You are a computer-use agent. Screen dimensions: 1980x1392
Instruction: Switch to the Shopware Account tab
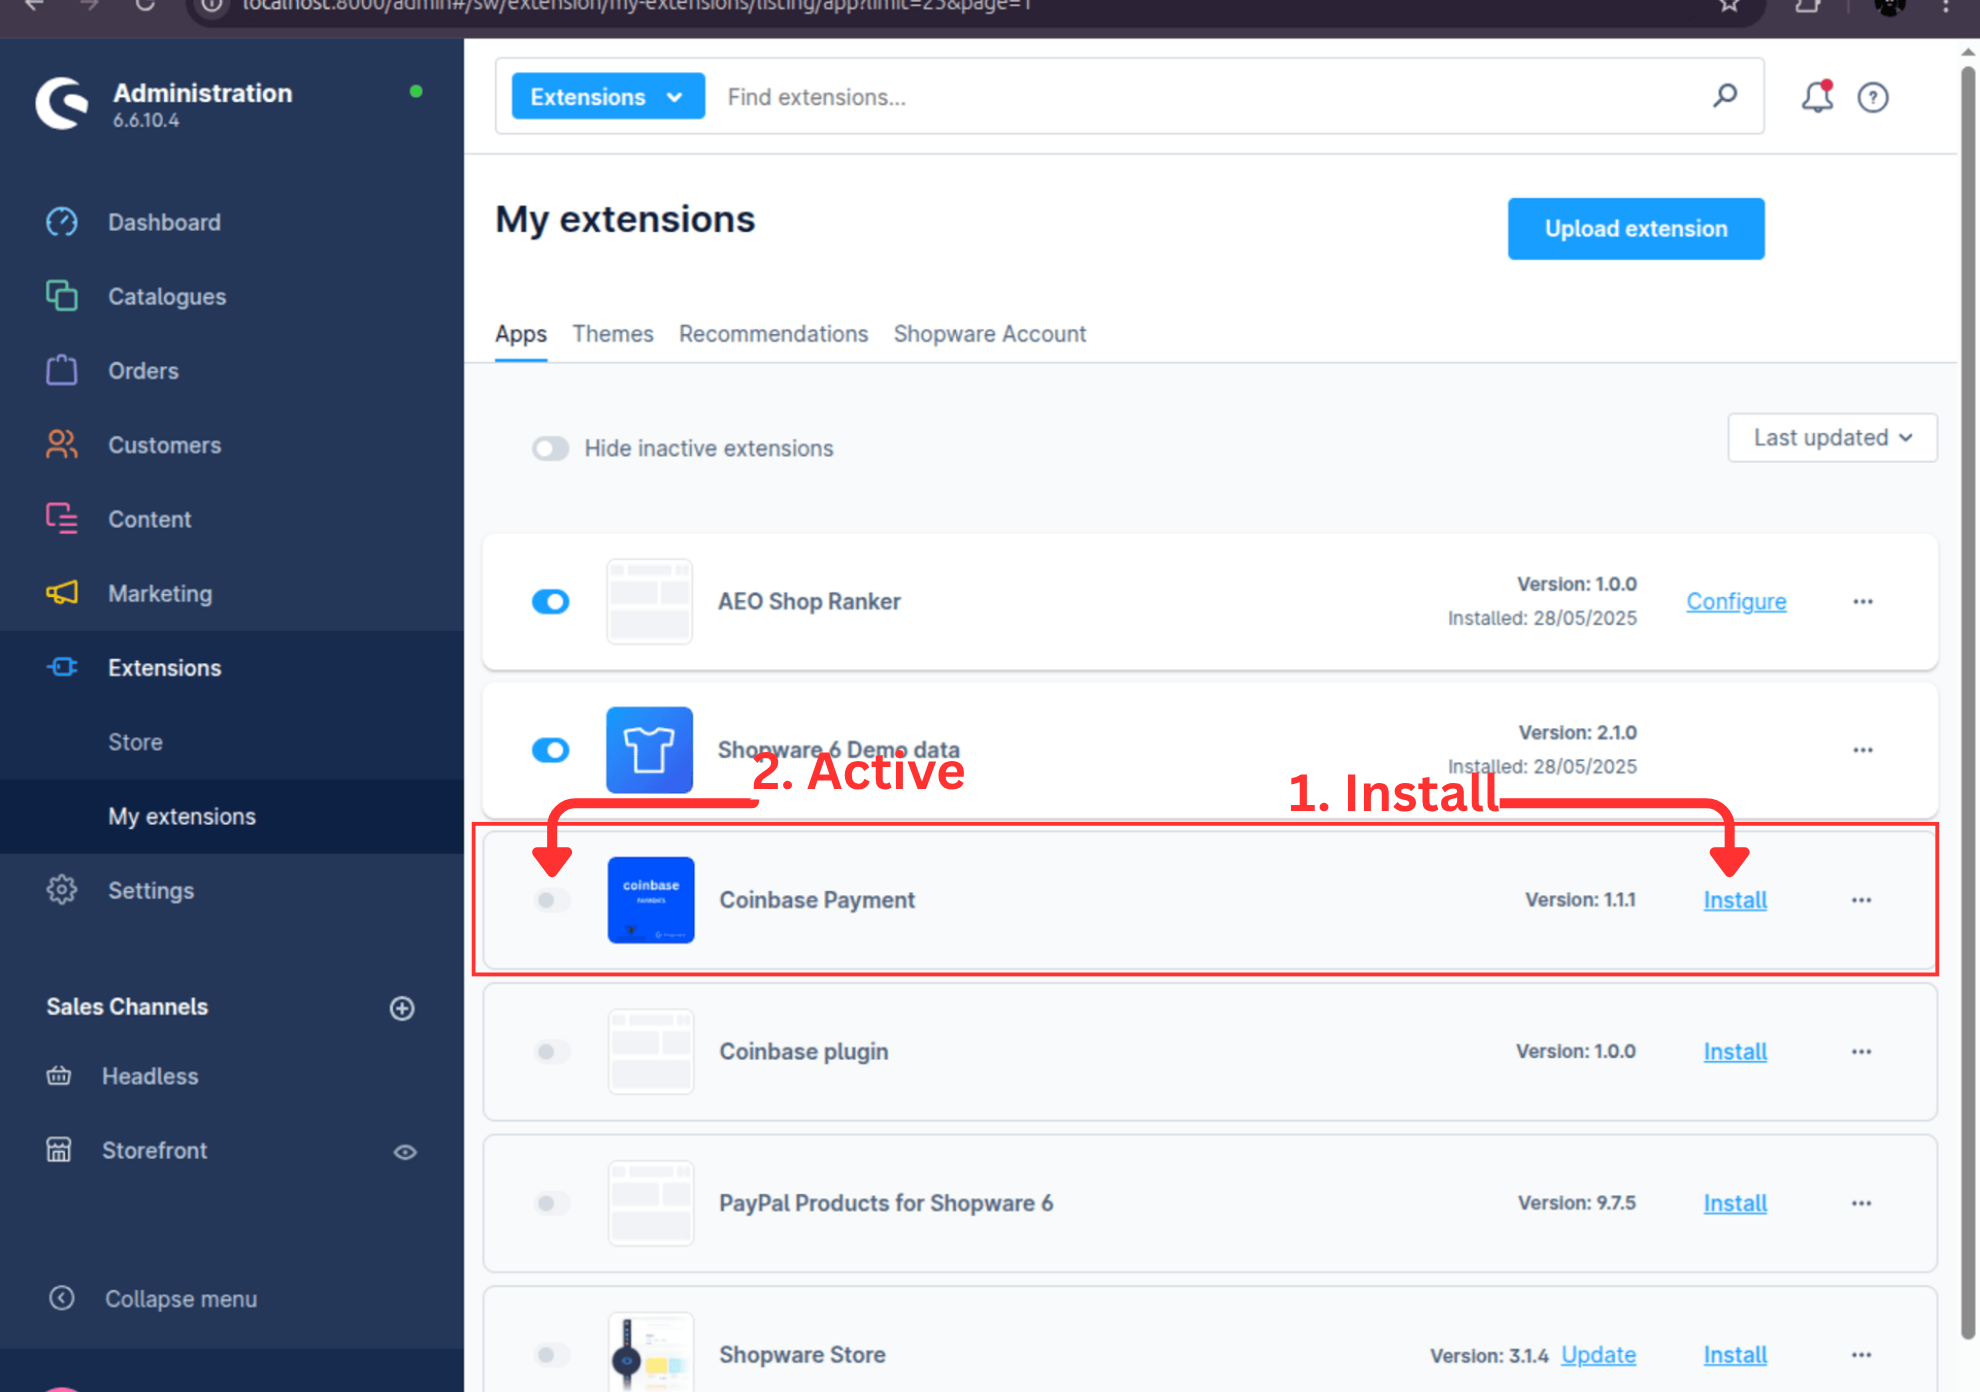[989, 334]
